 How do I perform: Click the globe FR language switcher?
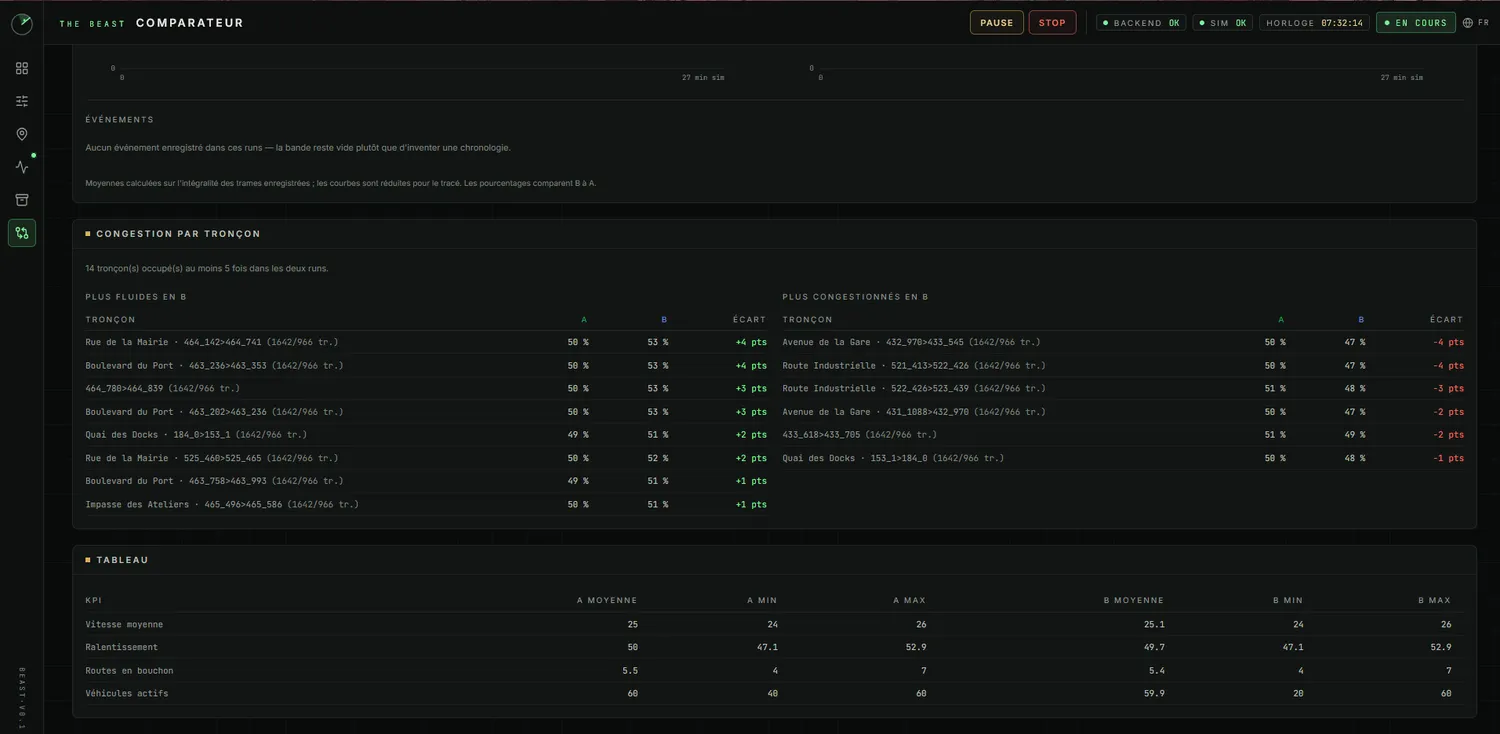point(1475,23)
